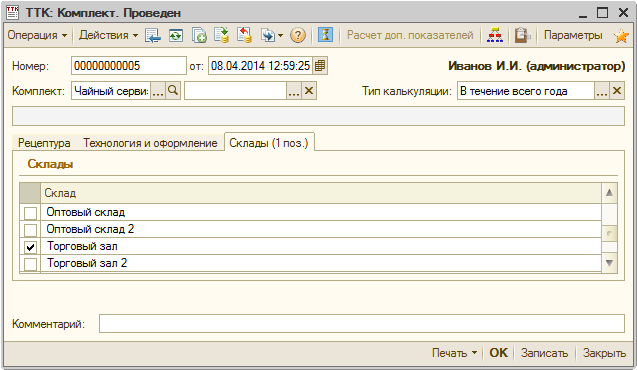Switch to Технология и оформление tab

pyautogui.click(x=150, y=143)
